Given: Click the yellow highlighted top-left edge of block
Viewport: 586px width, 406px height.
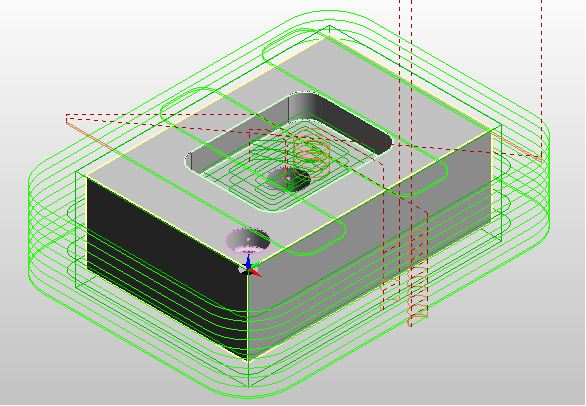Looking at the screenshot, I should click(206, 107).
